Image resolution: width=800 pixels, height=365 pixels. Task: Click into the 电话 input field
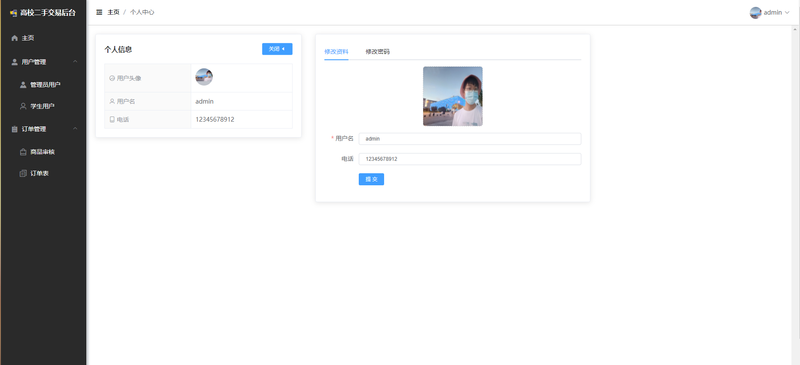[x=470, y=159]
